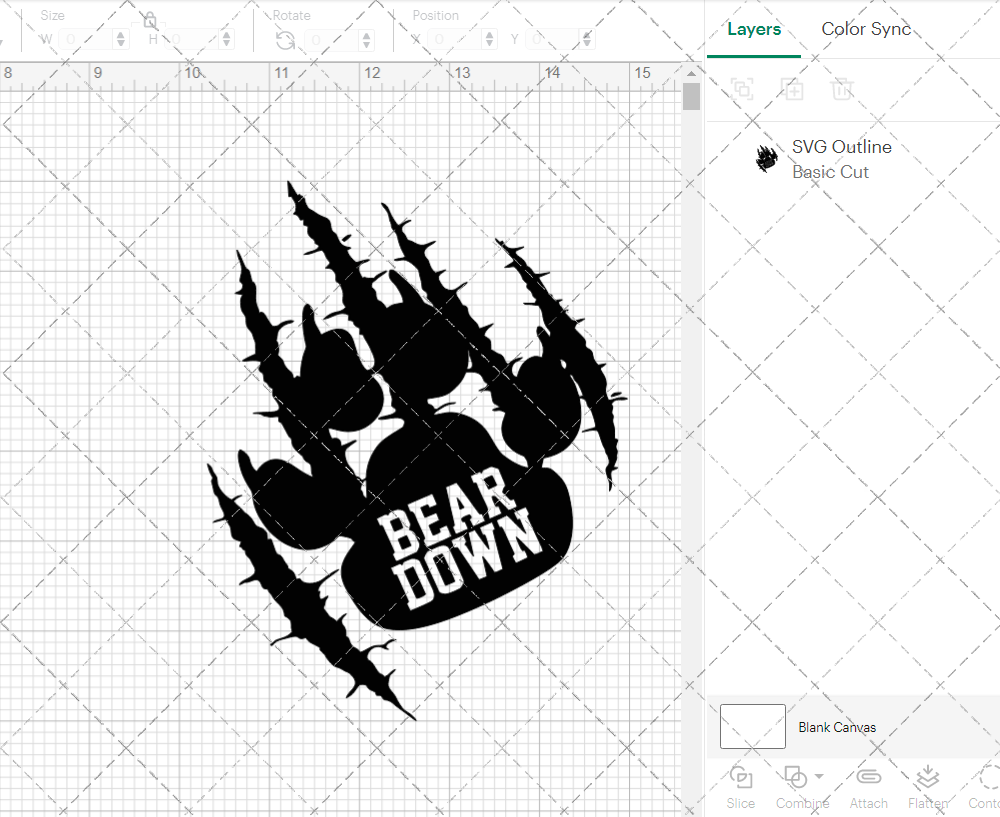This screenshot has height=817, width=1000.
Task: Click the Delete layer trash icon
Action: tap(842, 89)
